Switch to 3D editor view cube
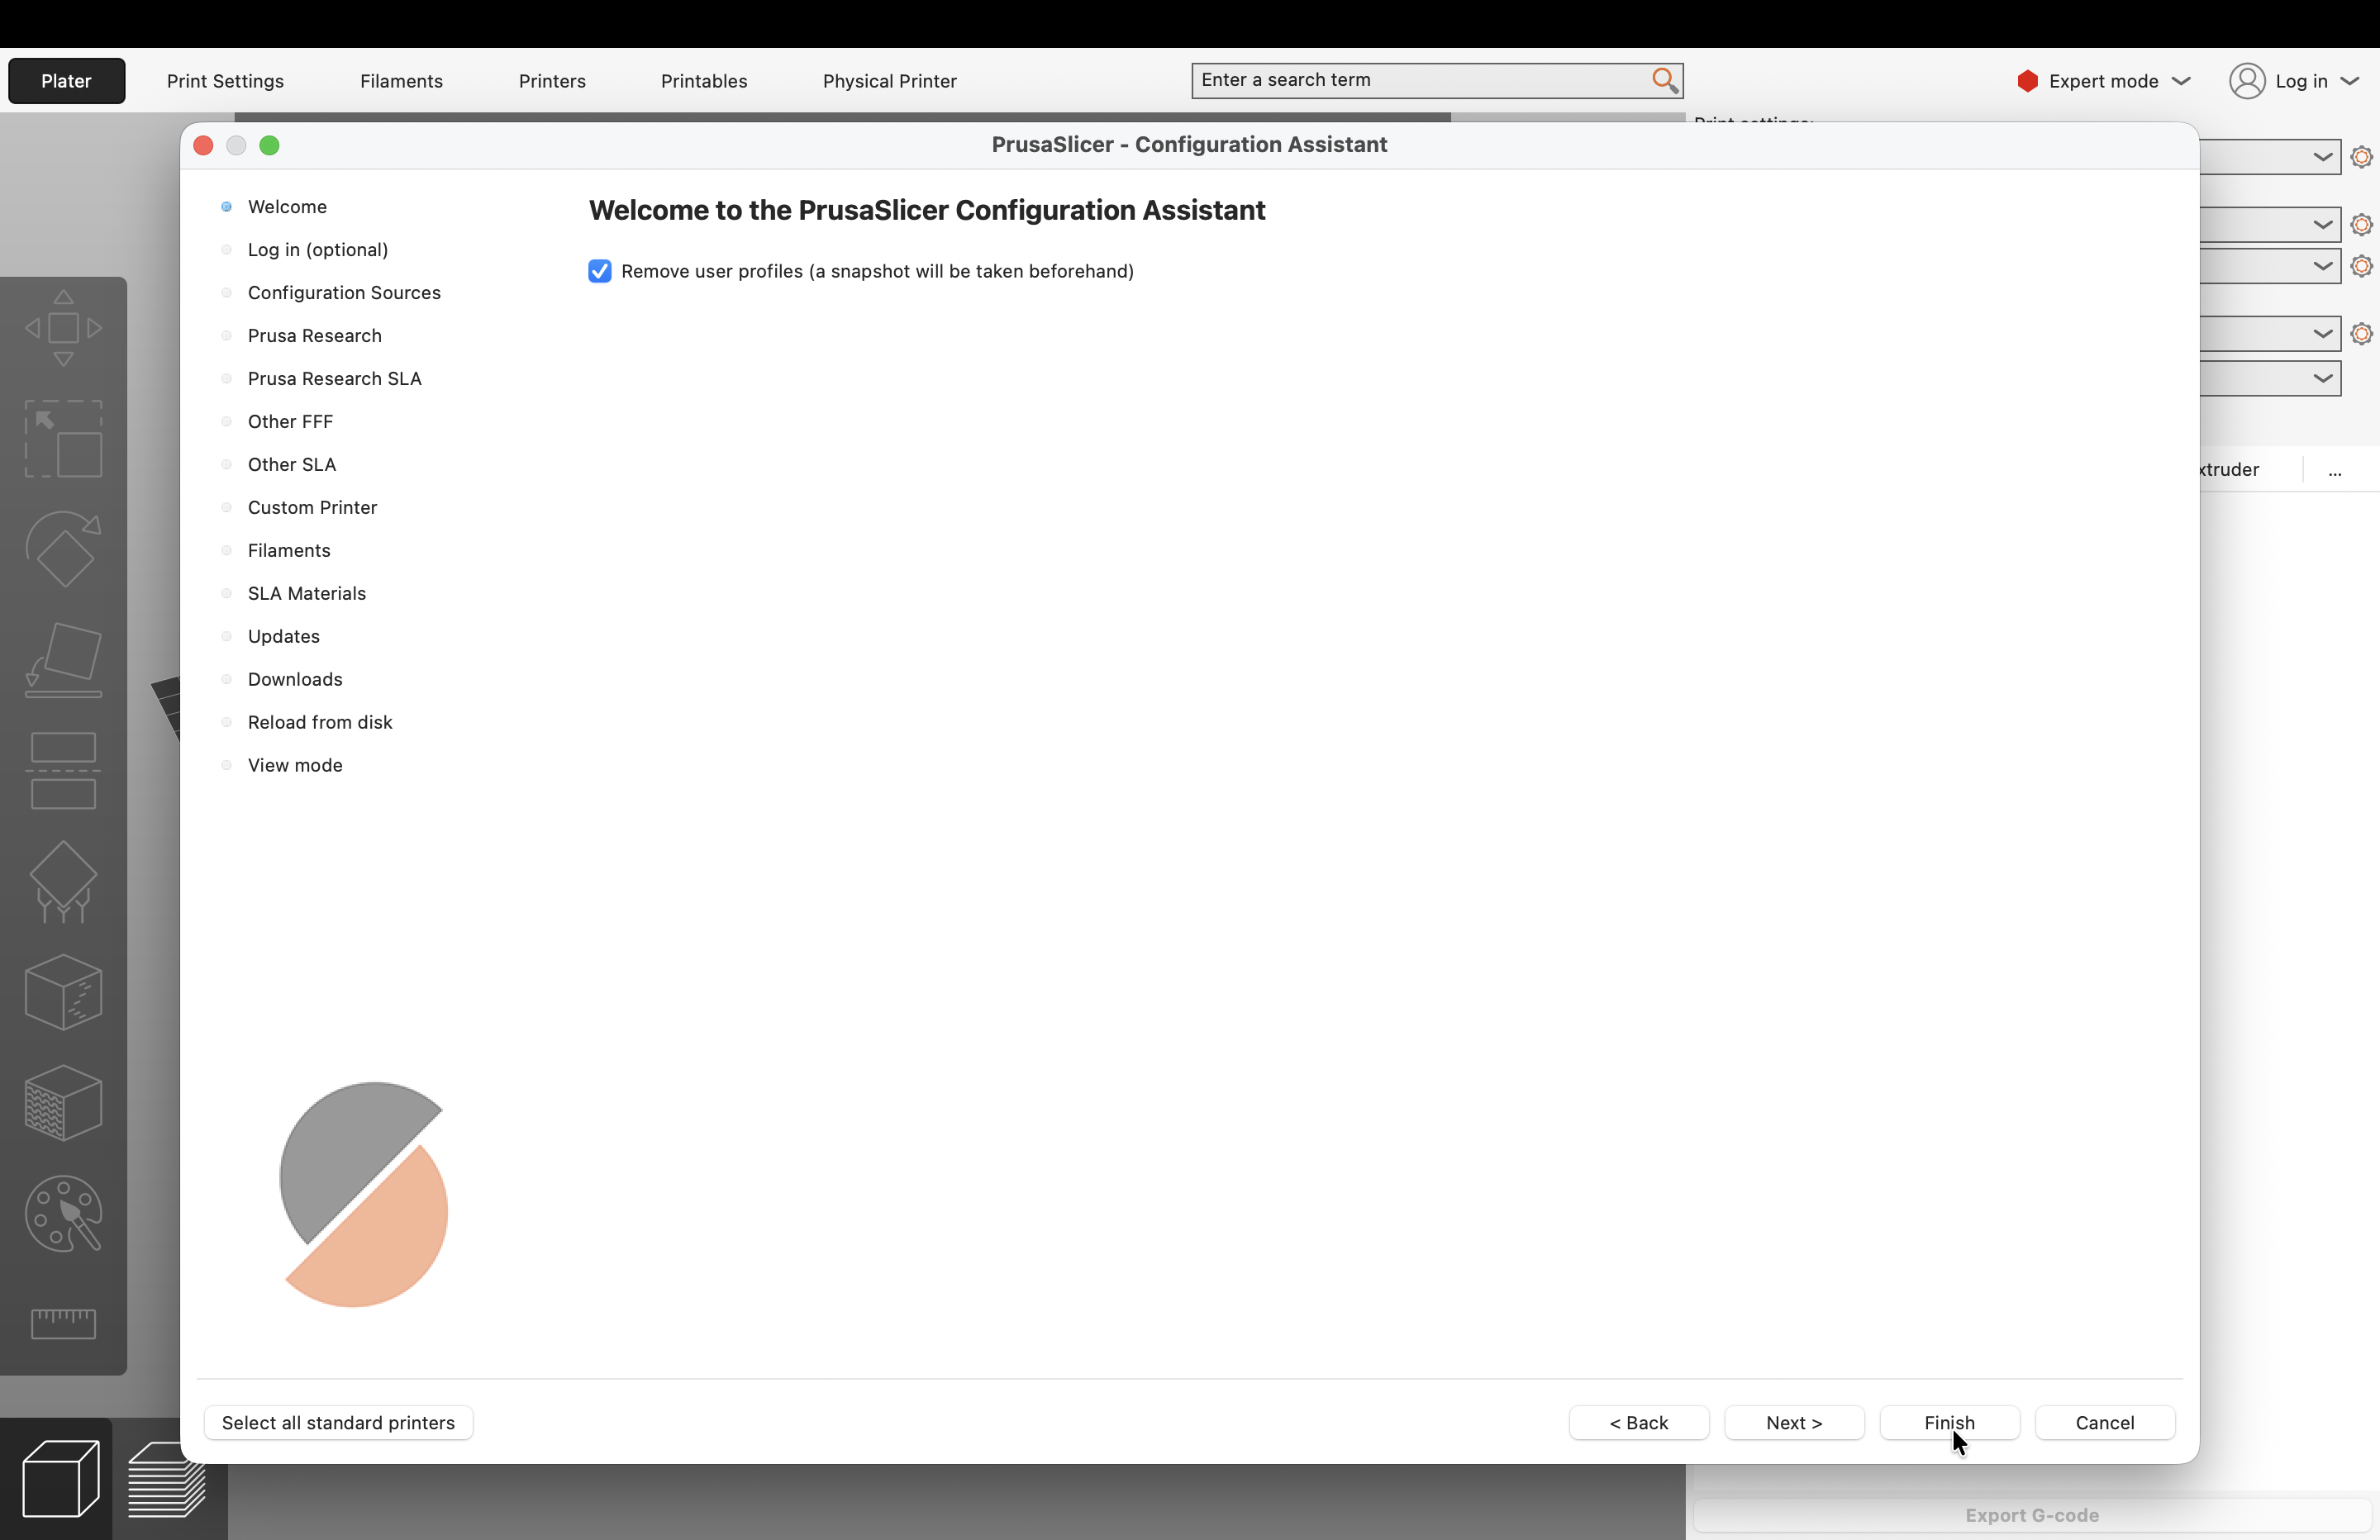Screen dimensions: 2380x1540 pos(60,1478)
